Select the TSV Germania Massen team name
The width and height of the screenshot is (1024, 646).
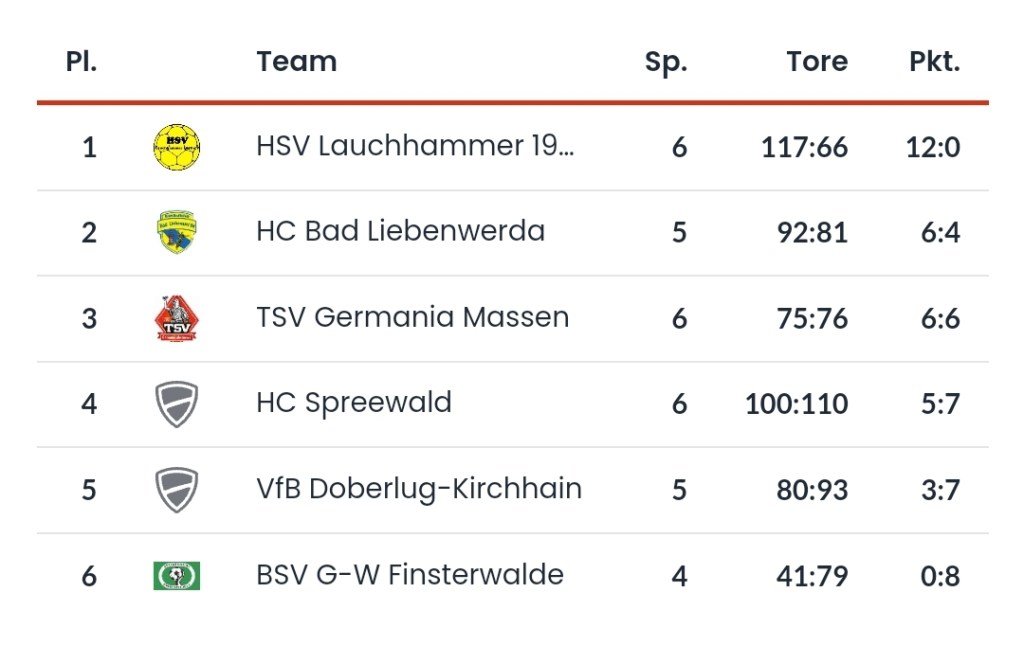(x=412, y=317)
